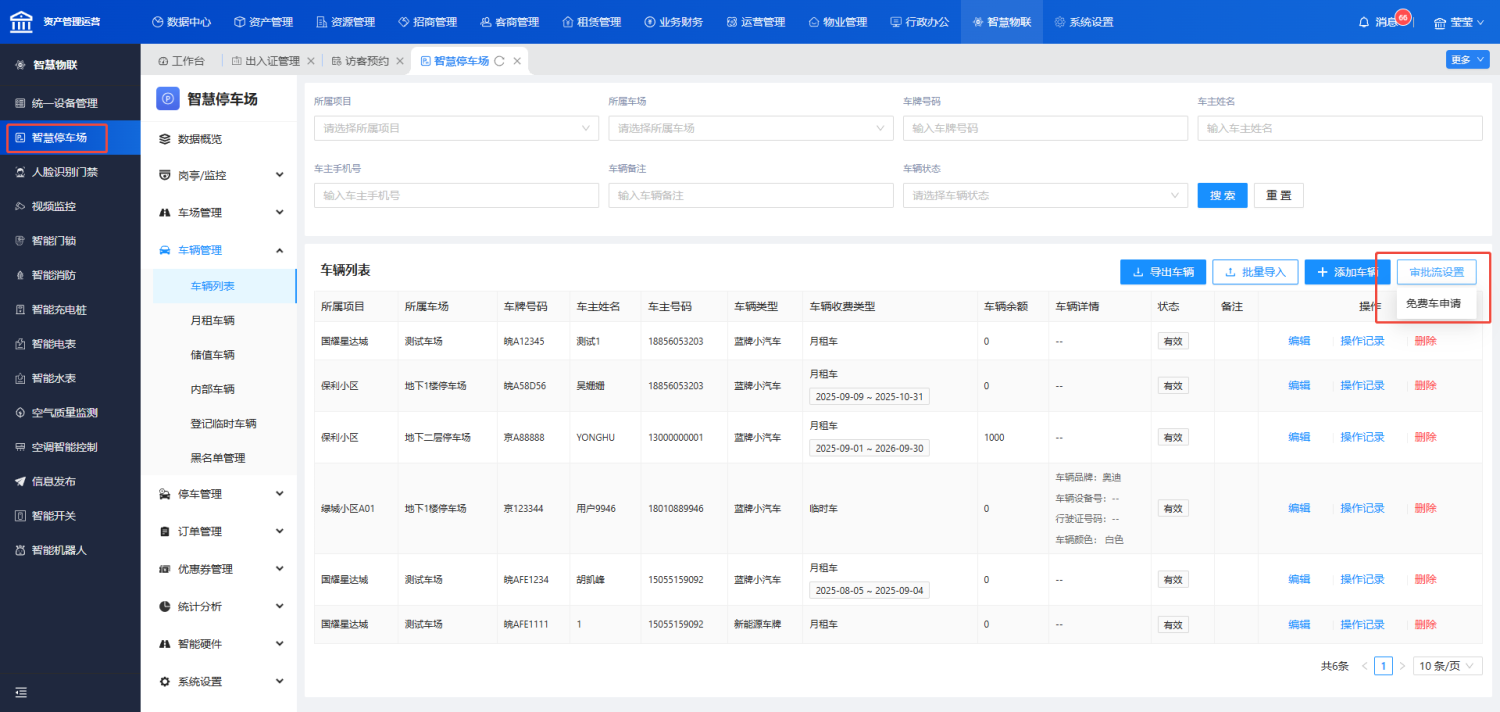Open the 10 条/页 page size selector
This screenshot has height=712, width=1500.
click(1448, 666)
